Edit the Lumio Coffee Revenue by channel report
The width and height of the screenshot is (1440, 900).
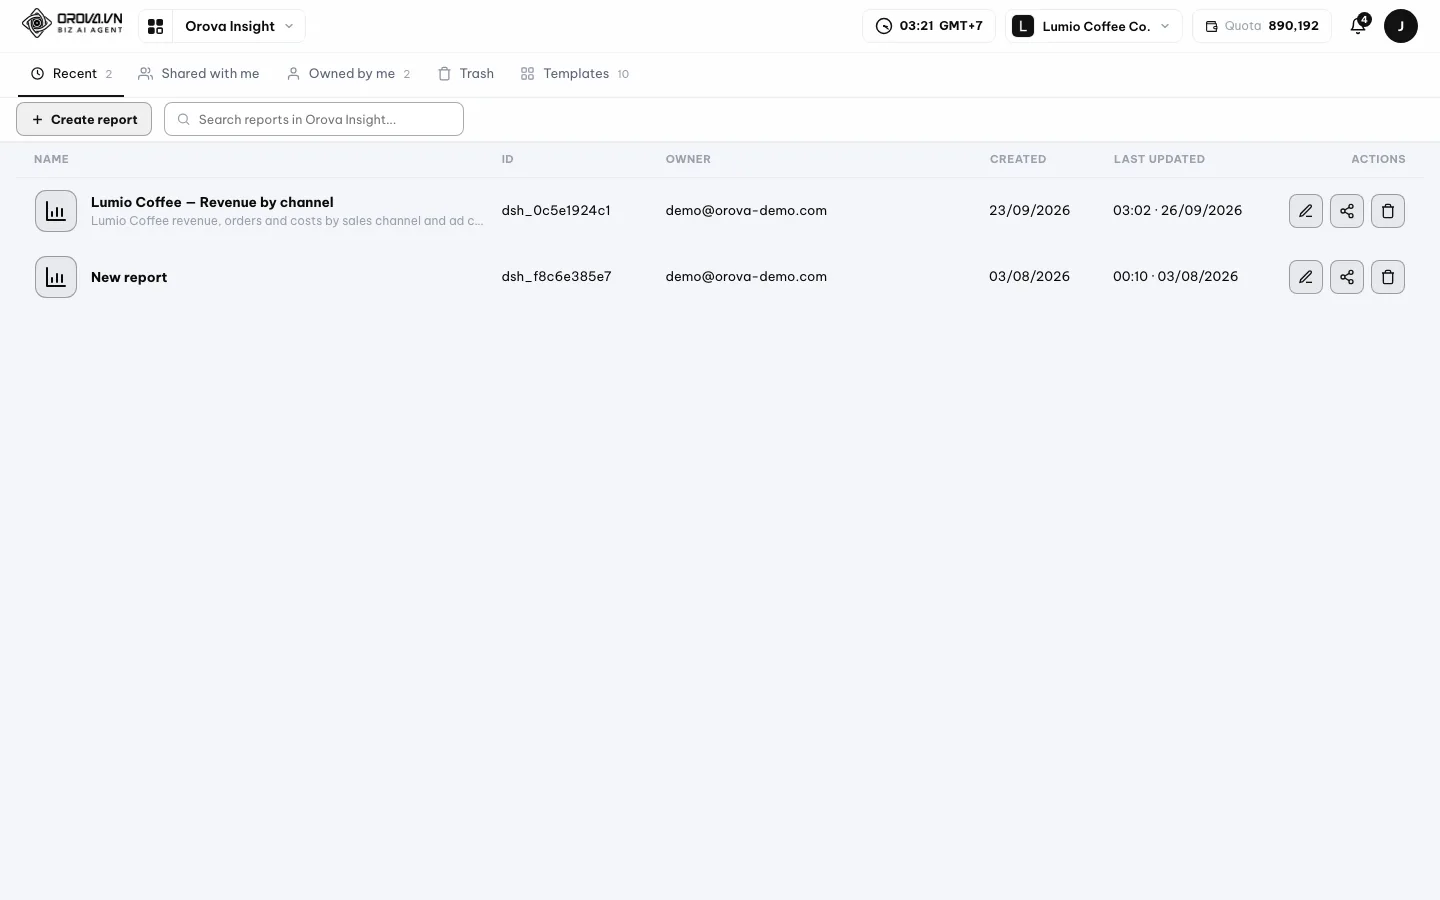[x=1306, y=211]
